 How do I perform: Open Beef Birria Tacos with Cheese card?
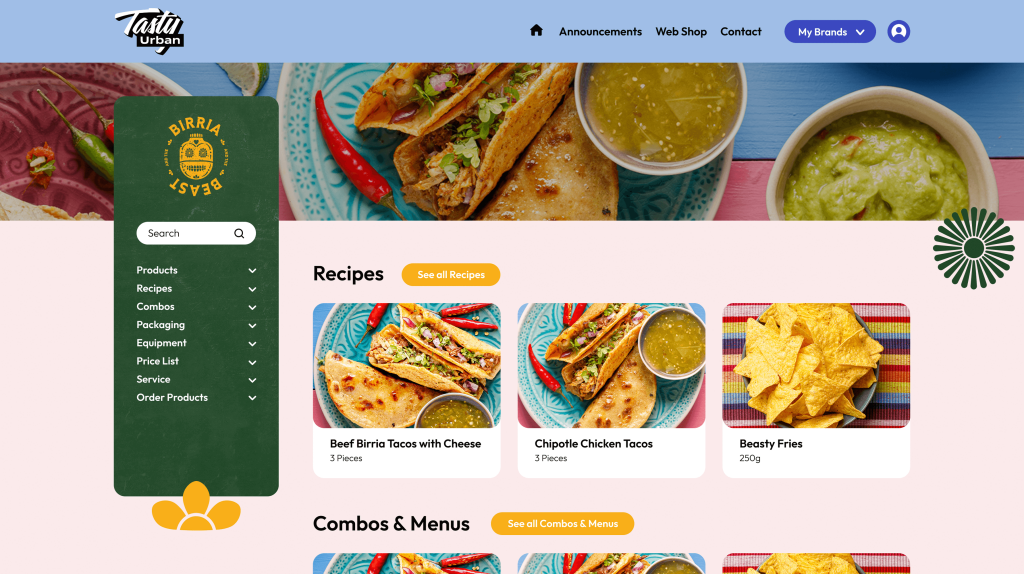[406, 390]
